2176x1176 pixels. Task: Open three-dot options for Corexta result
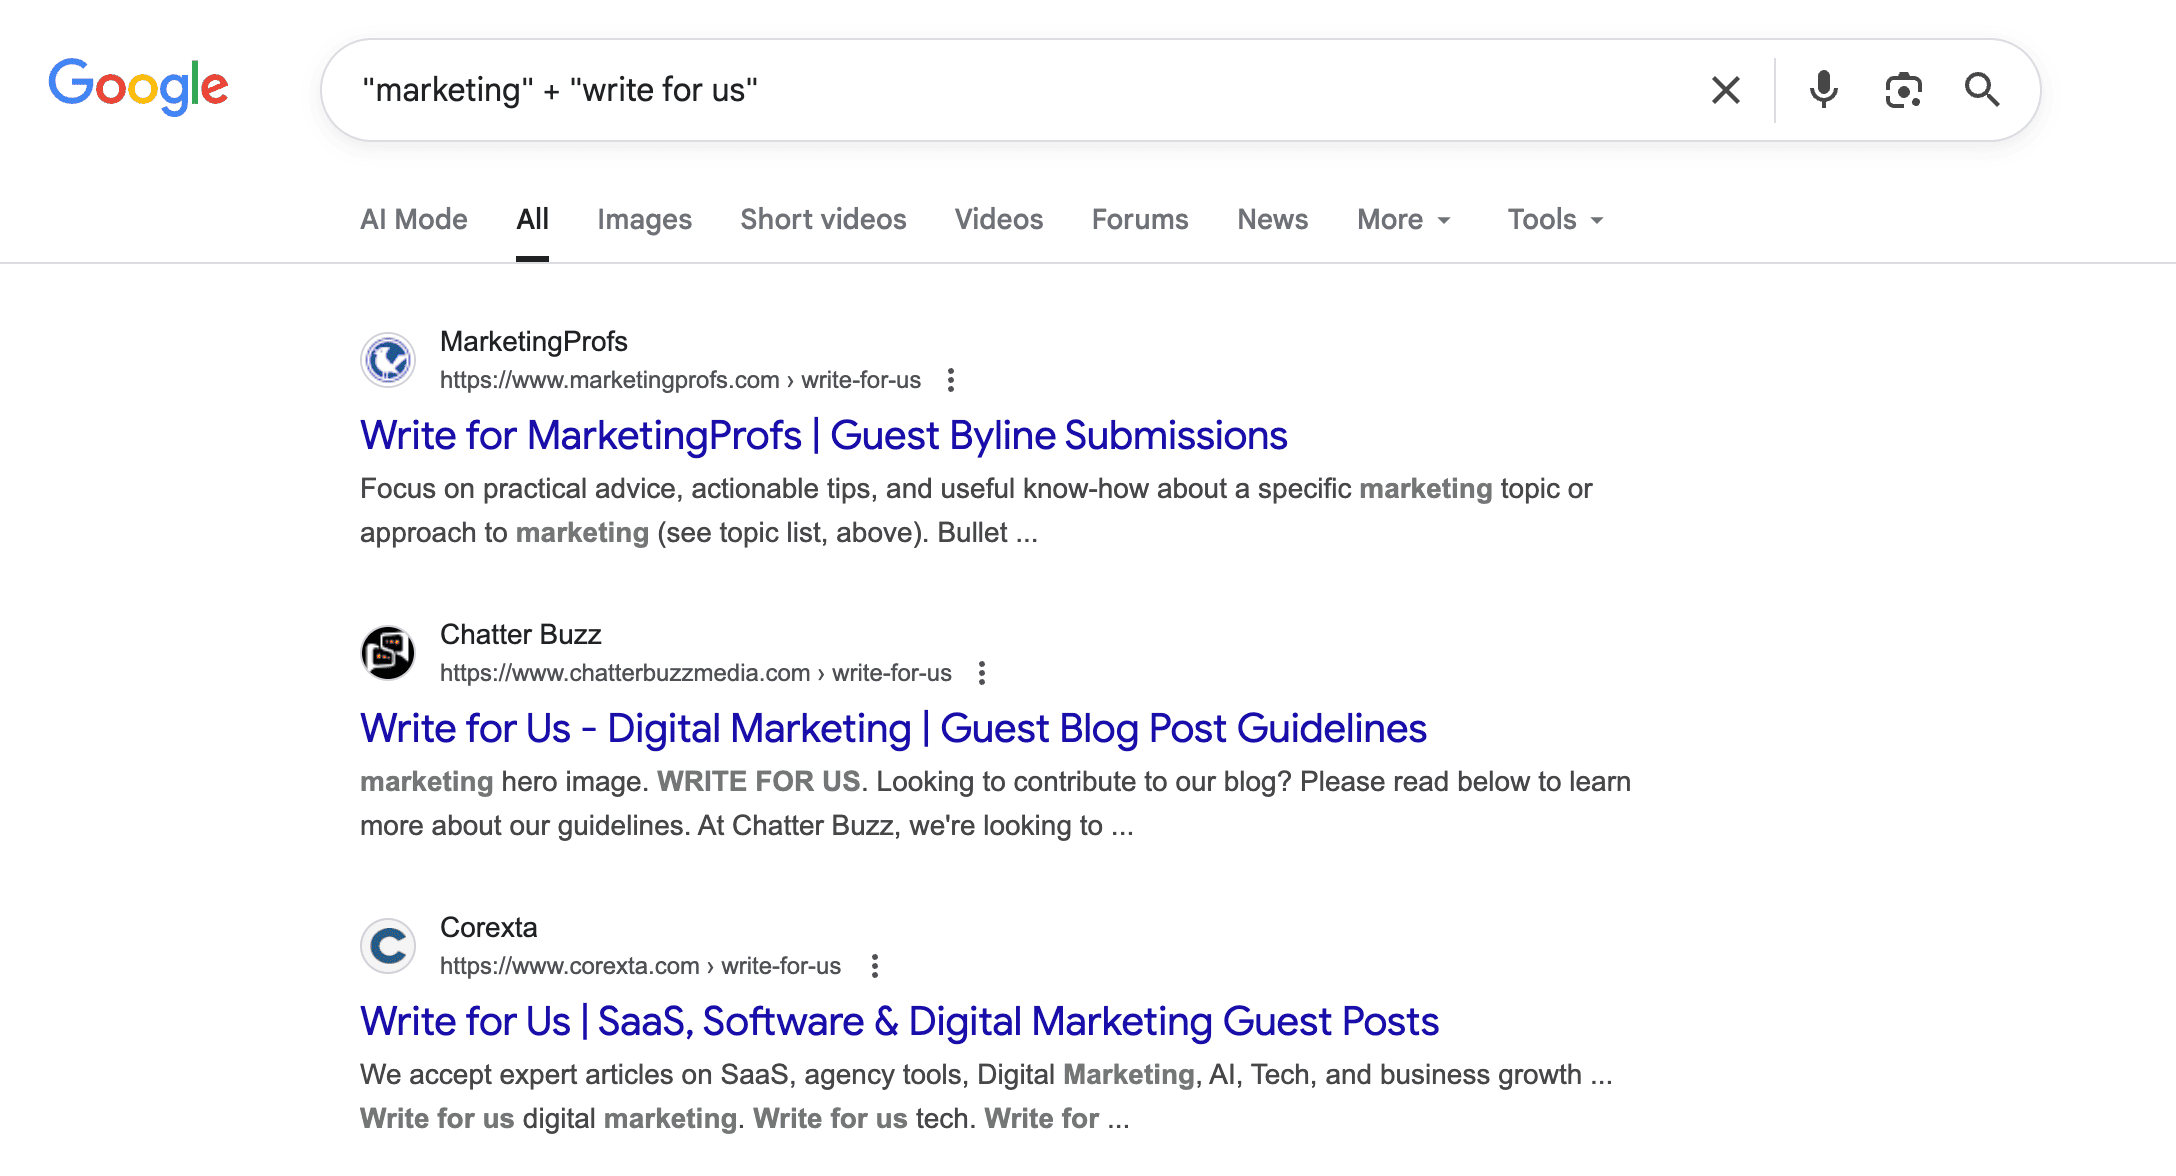(875, 965)
